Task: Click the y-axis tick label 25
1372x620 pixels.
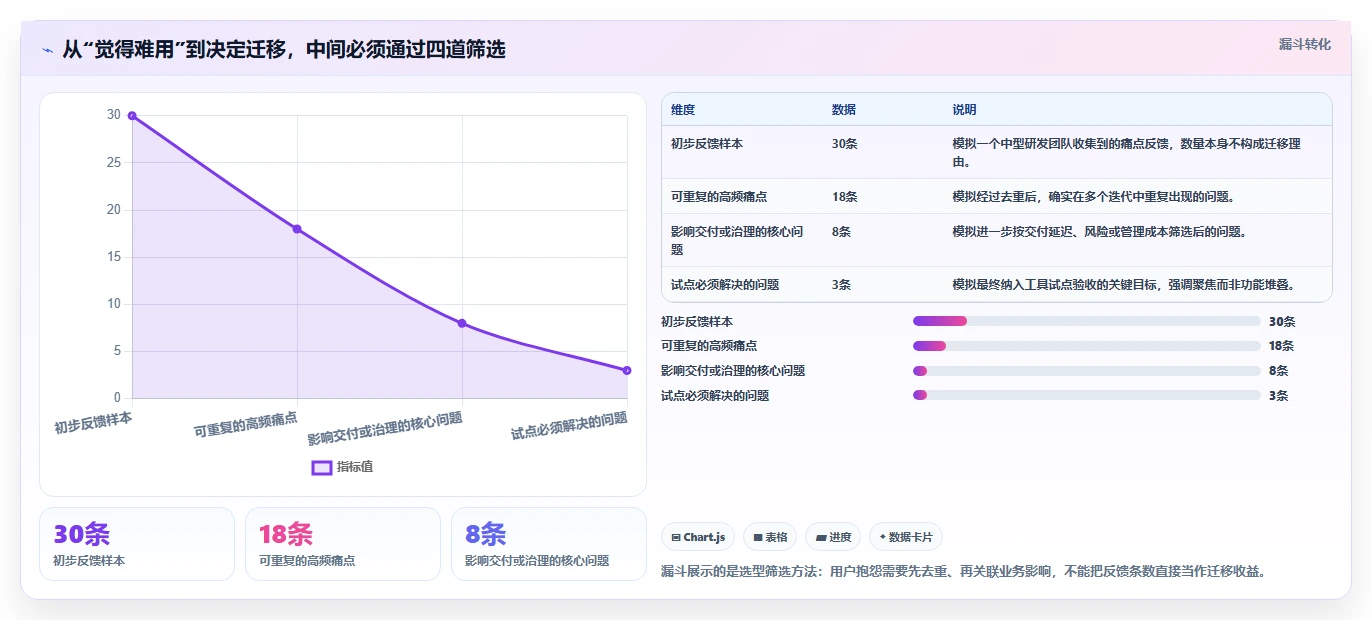Action: [x=114, y=163]
